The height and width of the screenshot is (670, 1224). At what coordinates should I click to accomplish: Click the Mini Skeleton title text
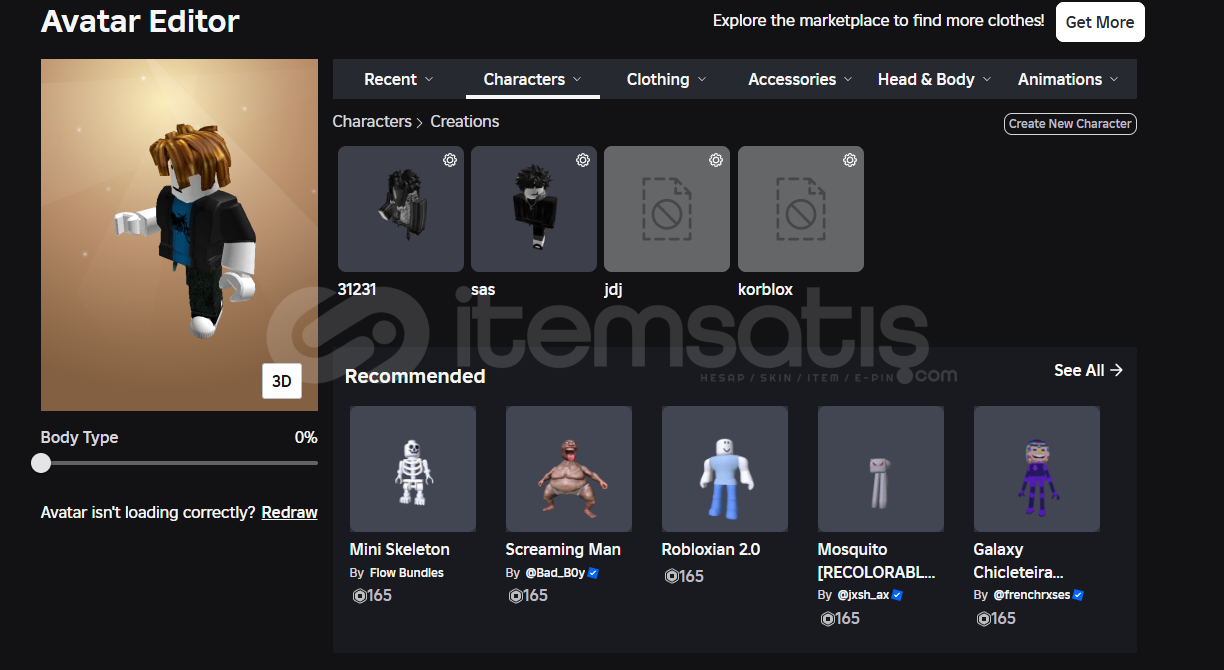tap(400, 549)
